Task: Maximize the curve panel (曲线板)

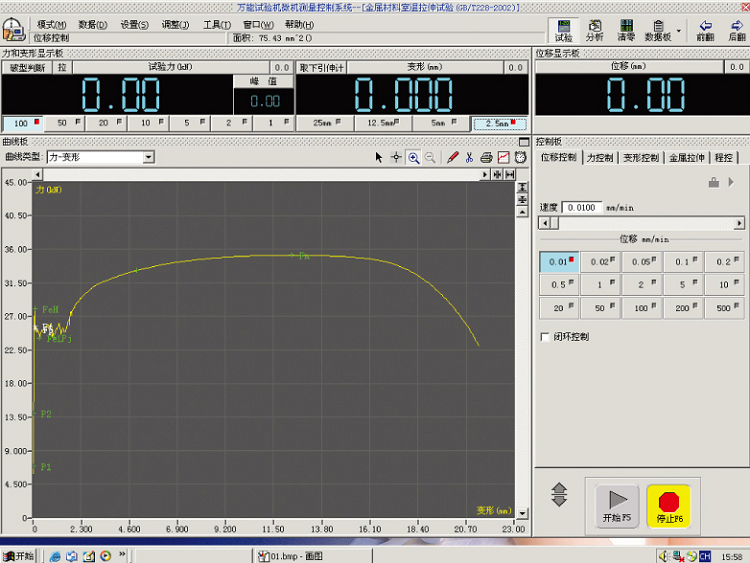Action: pyautogui.click(x=524, y=142)
